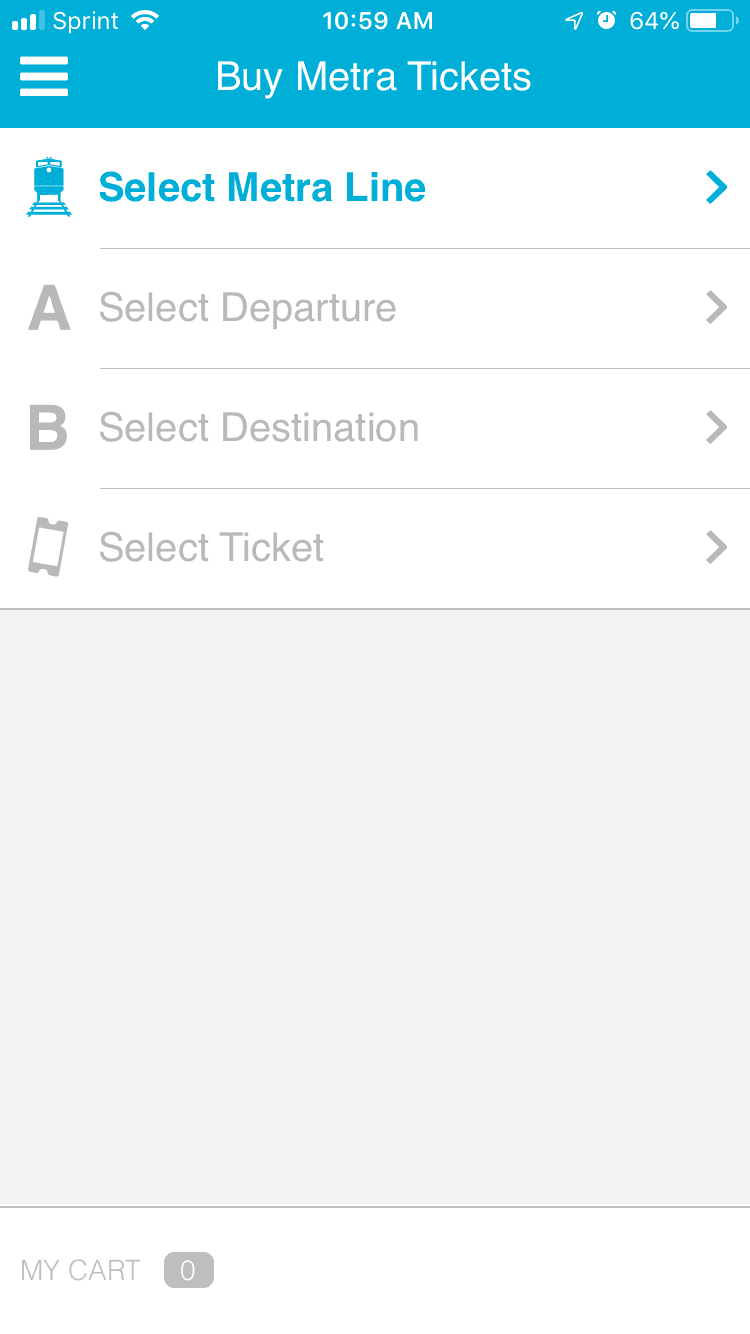Tap the letter B destination icon

point(48,428)
